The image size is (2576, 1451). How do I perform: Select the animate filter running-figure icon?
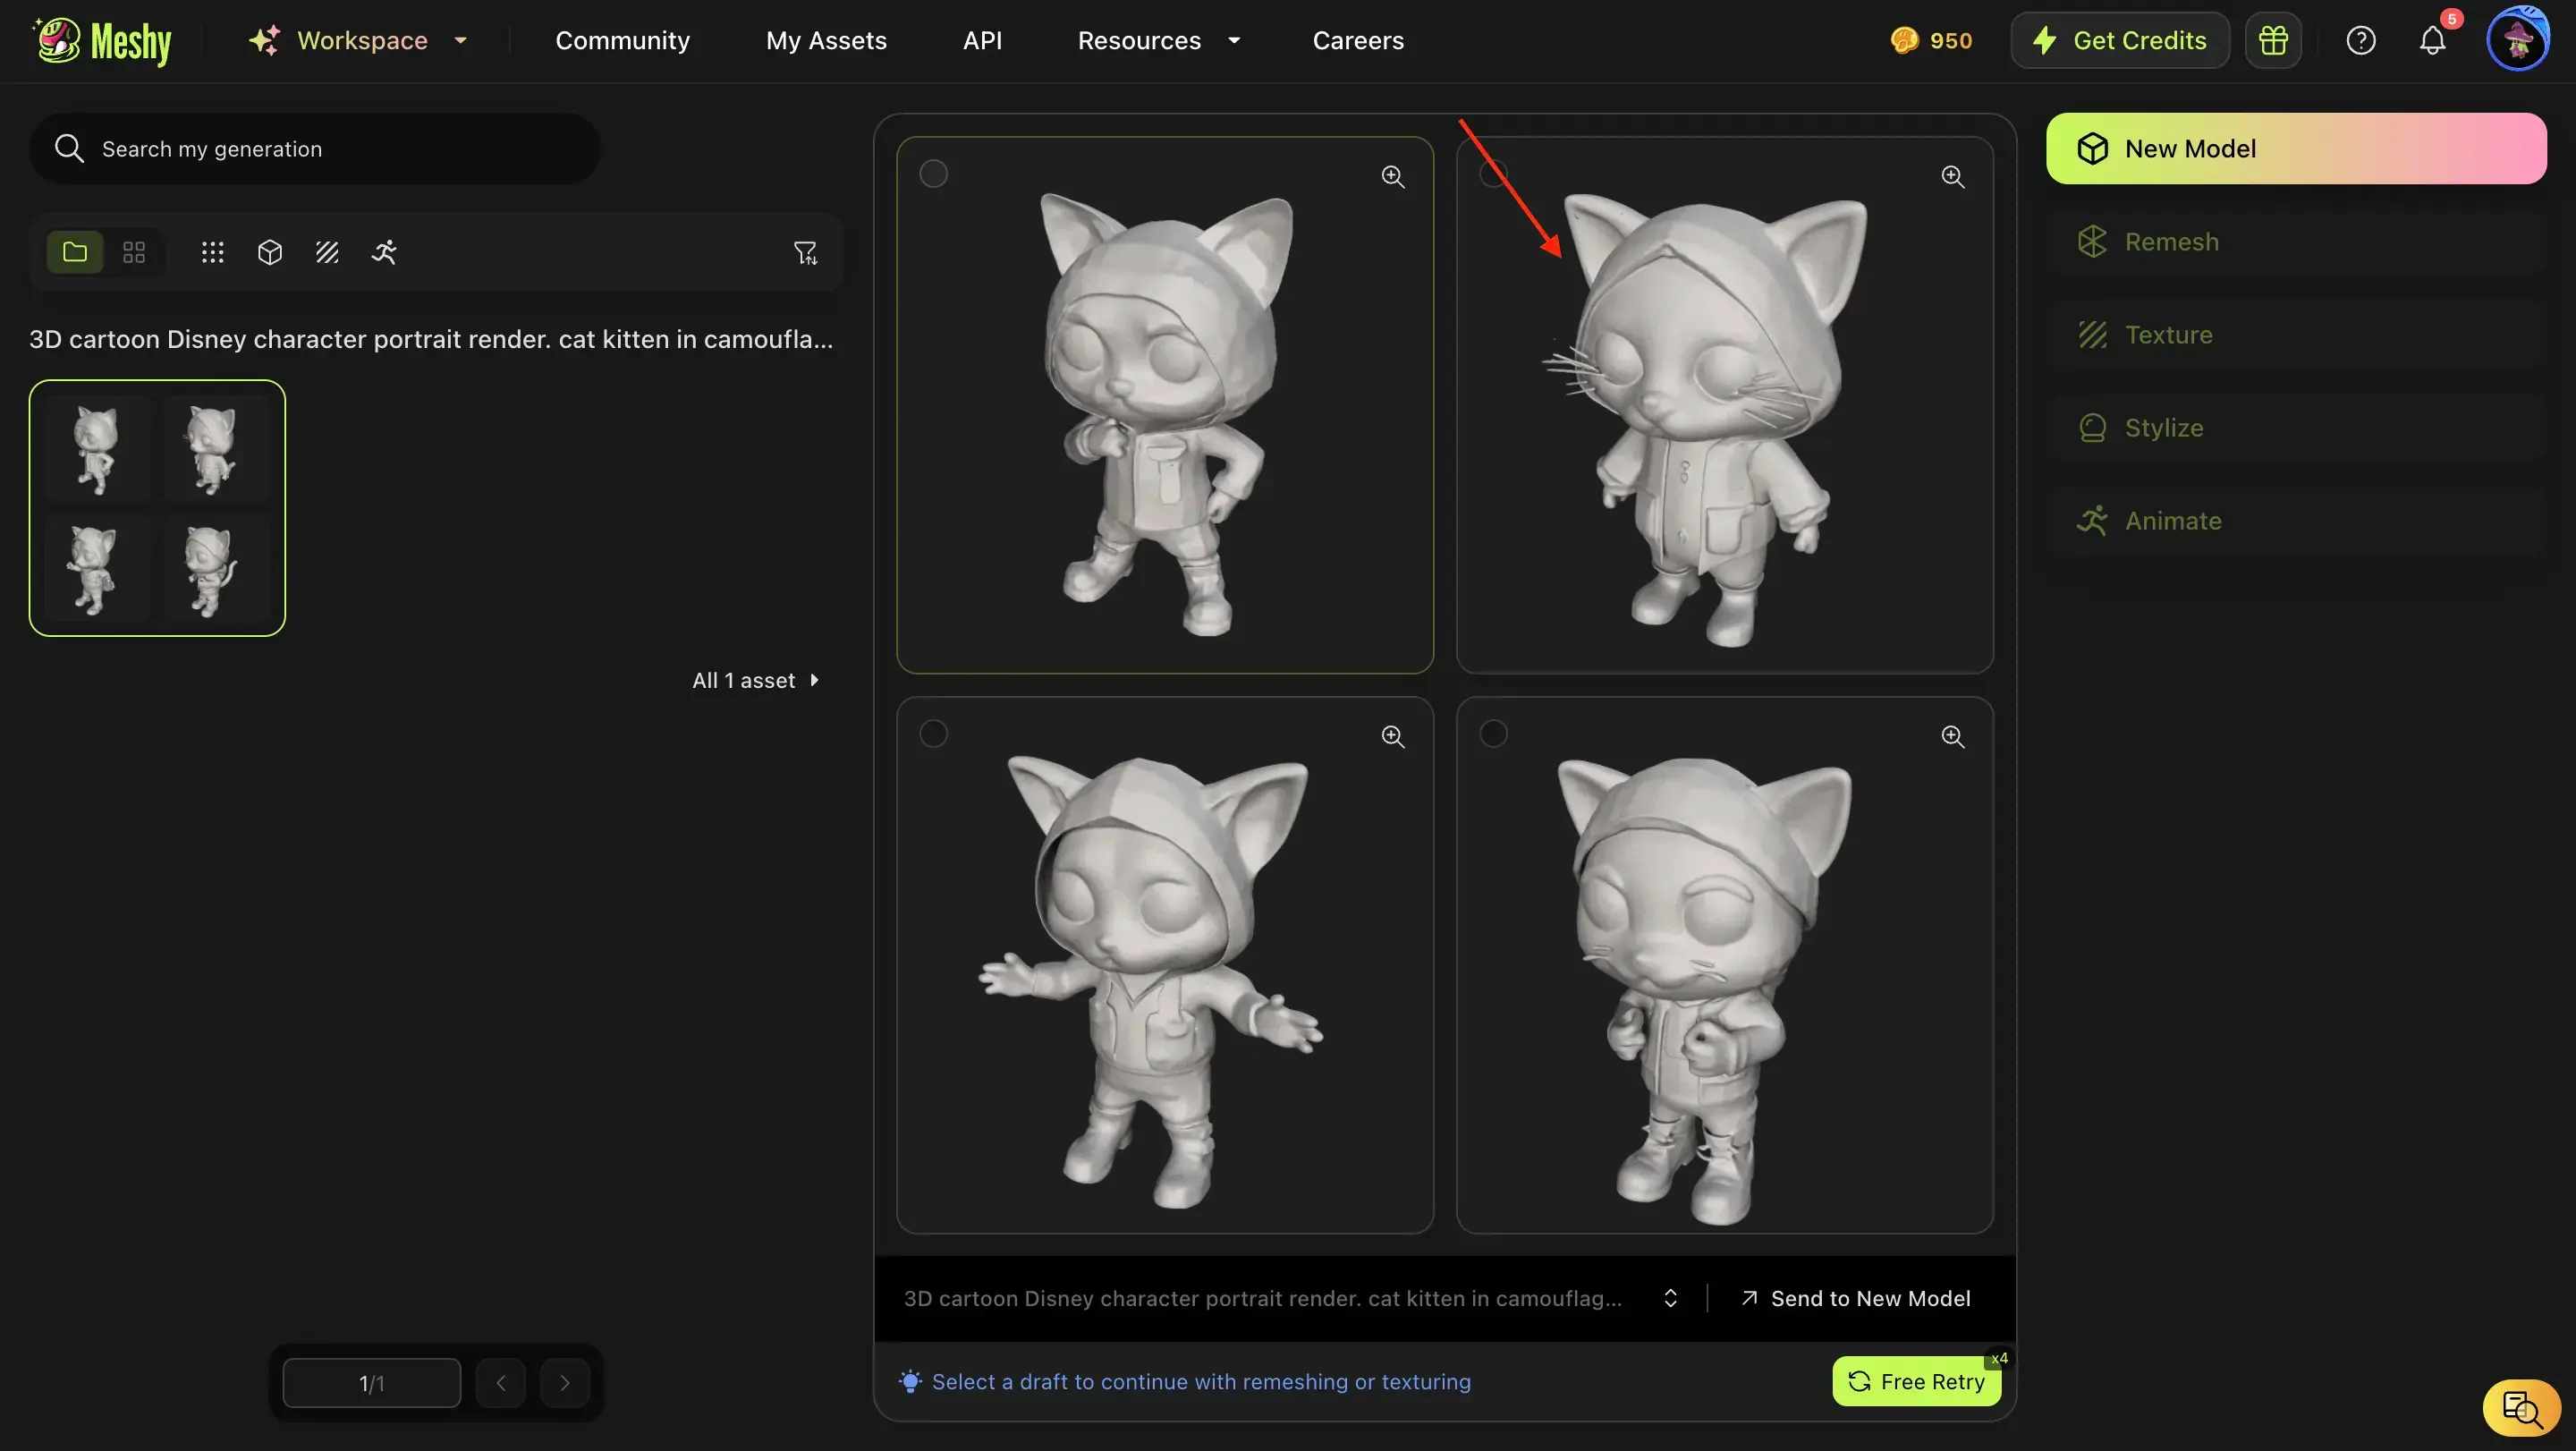(x=384, y=252)
